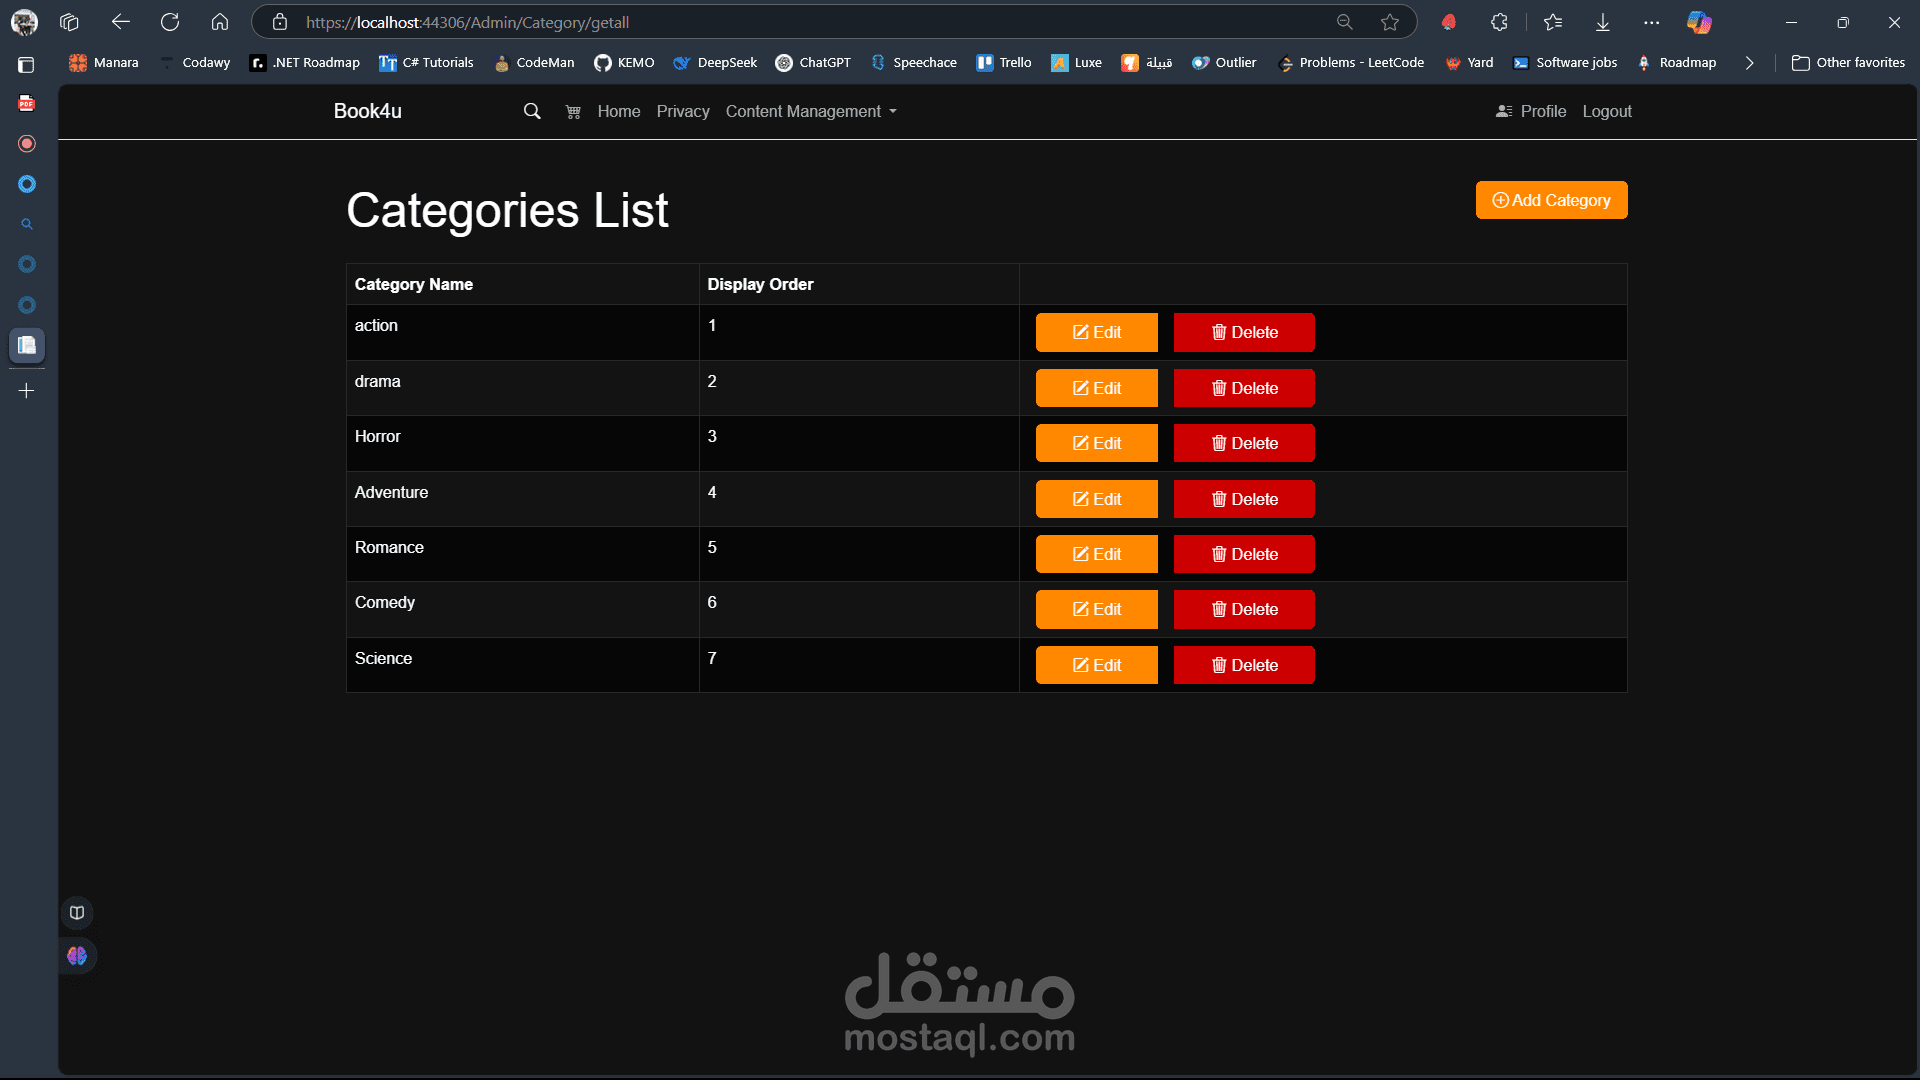The width and height of the screenshot is (1920, 1080).
Task: Click the browser refresh icon
Action: click(170, 22)
